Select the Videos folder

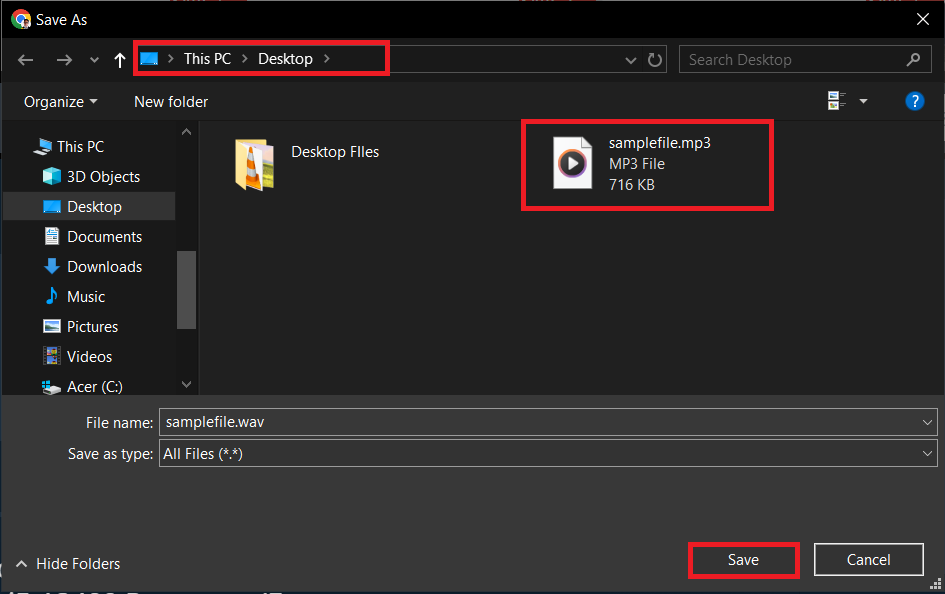pos(89,356)
